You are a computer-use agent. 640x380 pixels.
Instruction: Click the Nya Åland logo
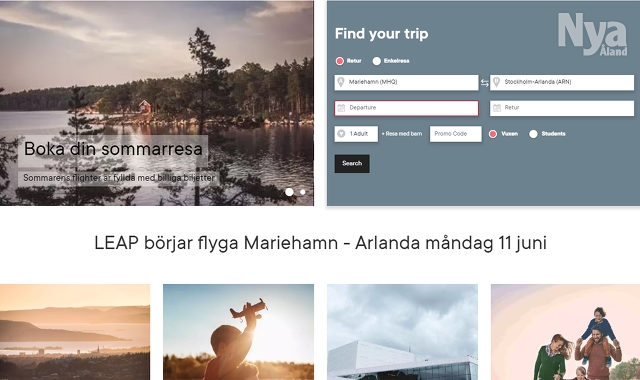click(592, 34)
